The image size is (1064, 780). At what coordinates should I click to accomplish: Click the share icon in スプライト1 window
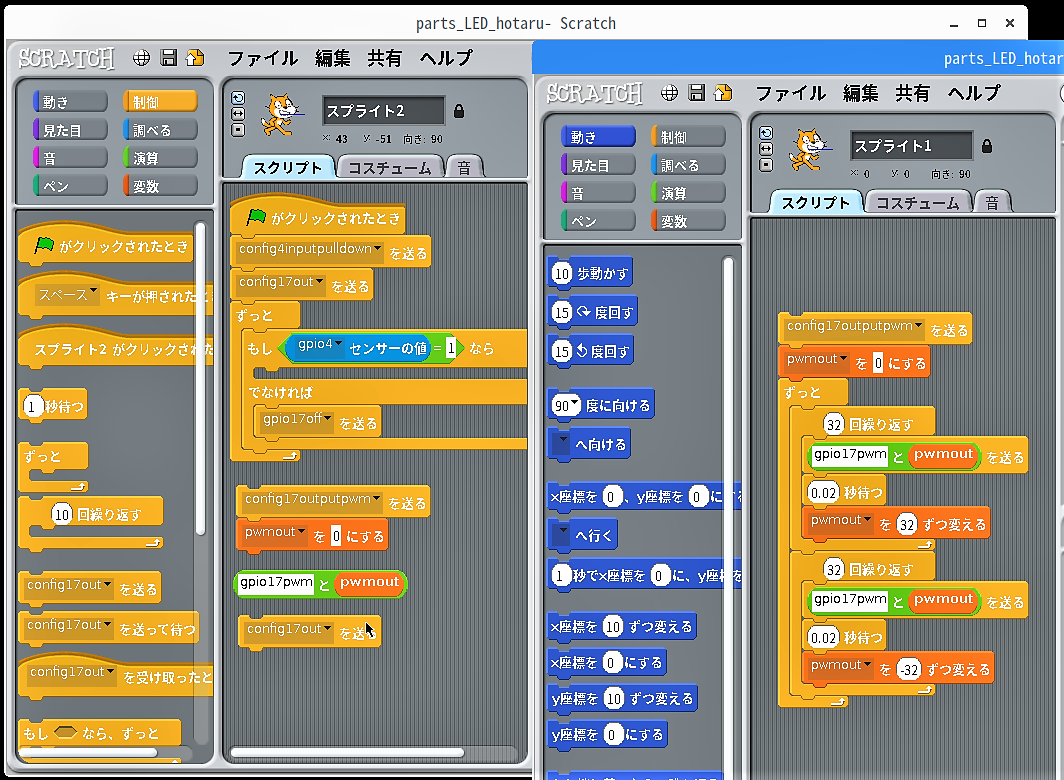click(x=723, y=93)
